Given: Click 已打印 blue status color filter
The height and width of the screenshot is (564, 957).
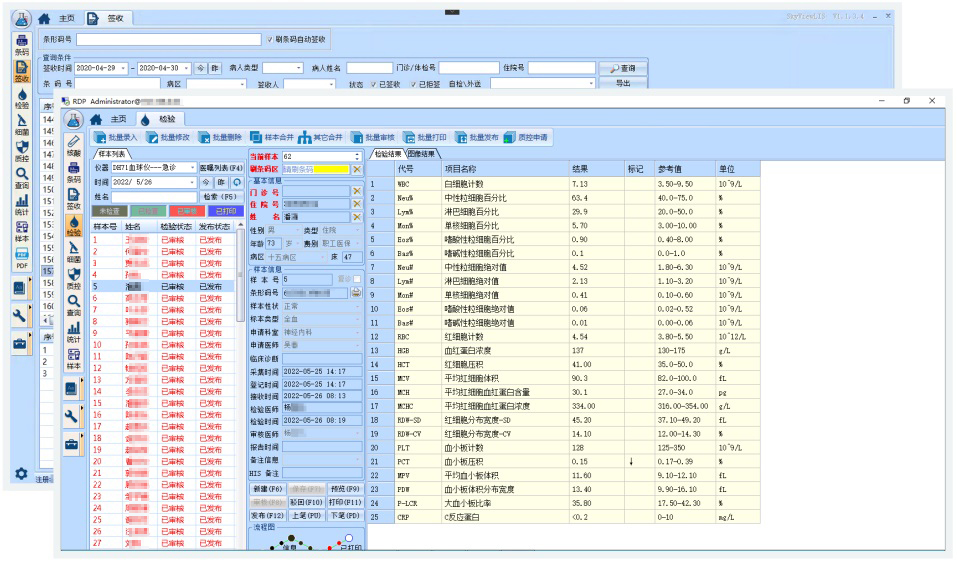Looking at the screenshot, I should (226, 211).
